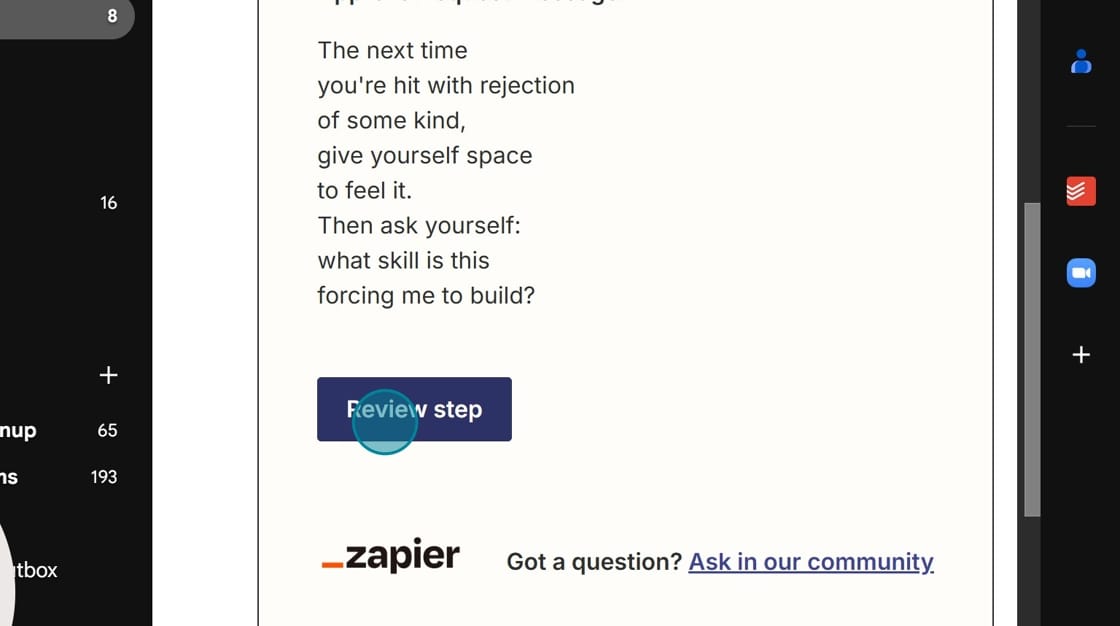
Task: Click the plus icon in the right app sidebar
Action: point(1081,354)
